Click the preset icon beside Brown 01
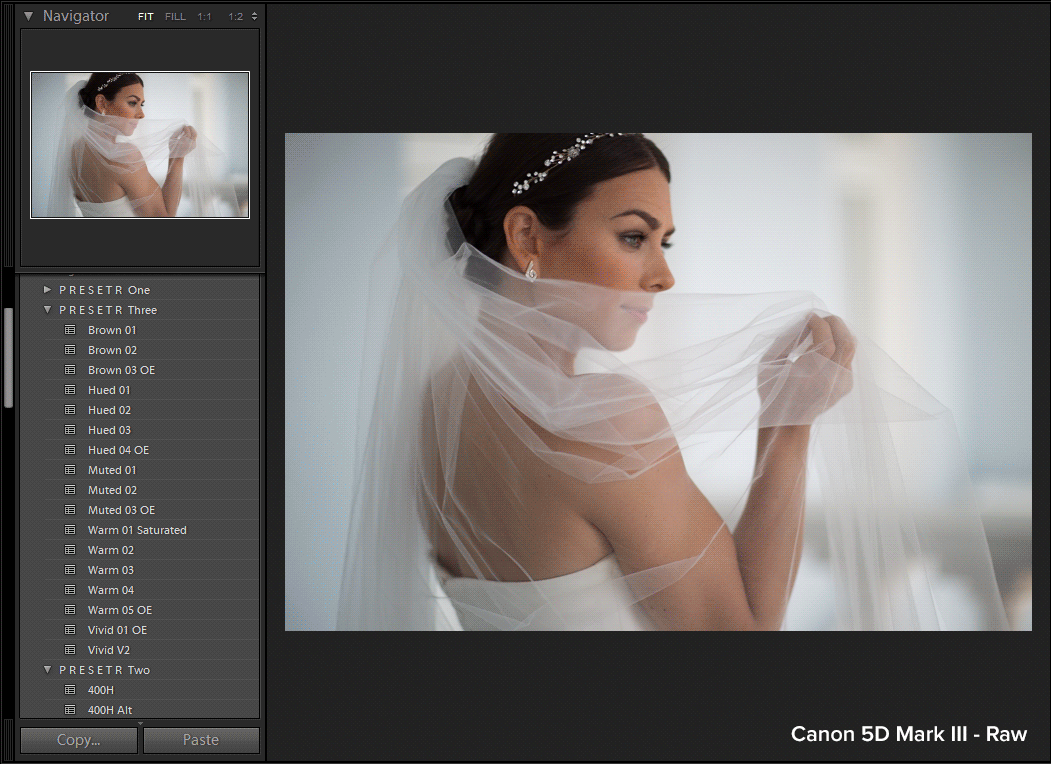The image size is (1051, 764). tap(69, 329)
